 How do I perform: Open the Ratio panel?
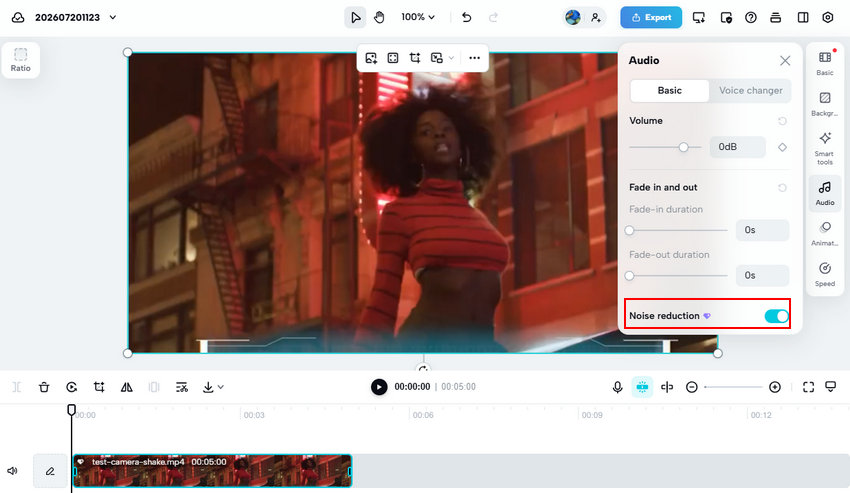(x=21, y=60)
